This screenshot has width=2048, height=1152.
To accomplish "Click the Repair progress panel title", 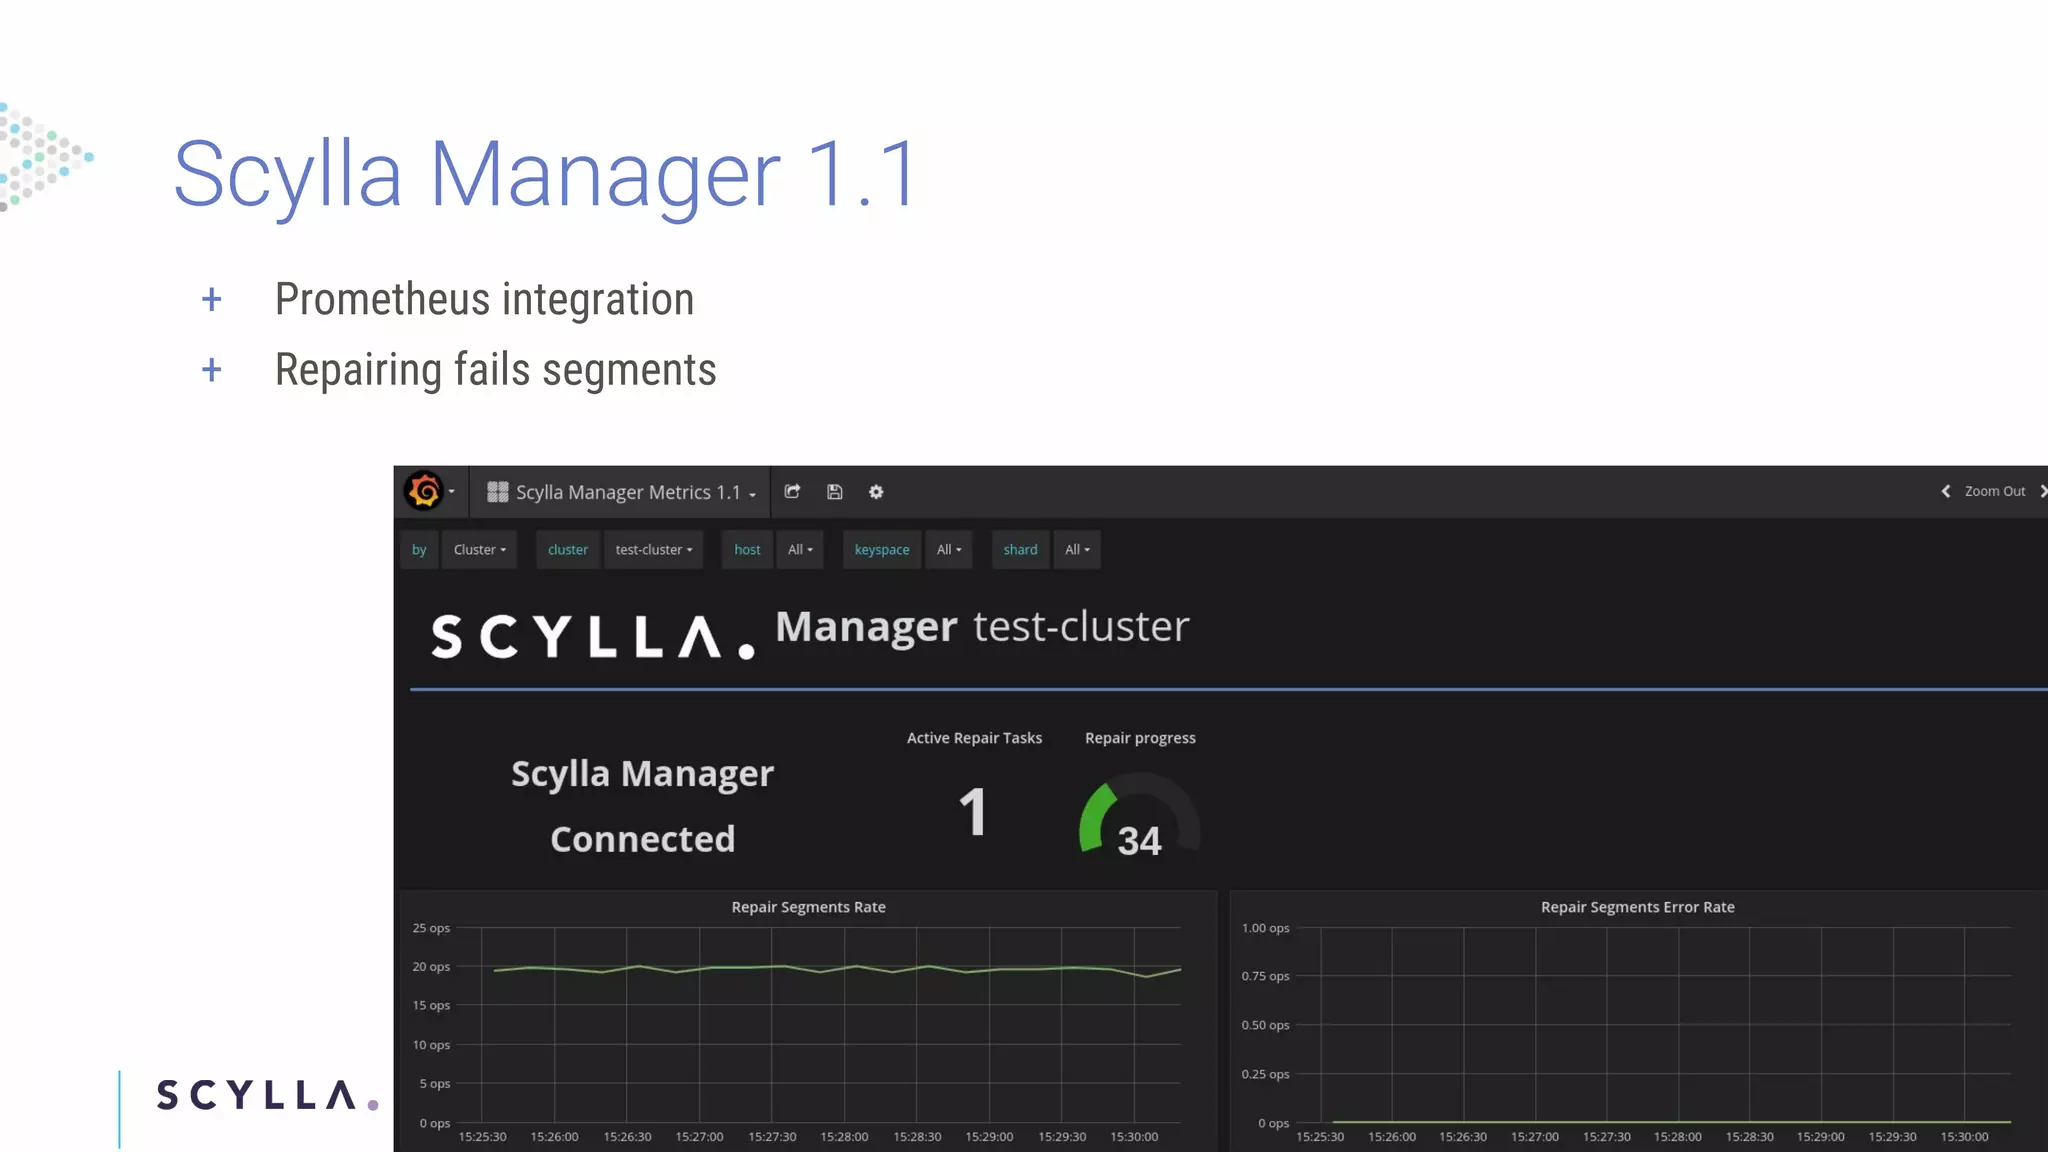I will coord(1140,738).
